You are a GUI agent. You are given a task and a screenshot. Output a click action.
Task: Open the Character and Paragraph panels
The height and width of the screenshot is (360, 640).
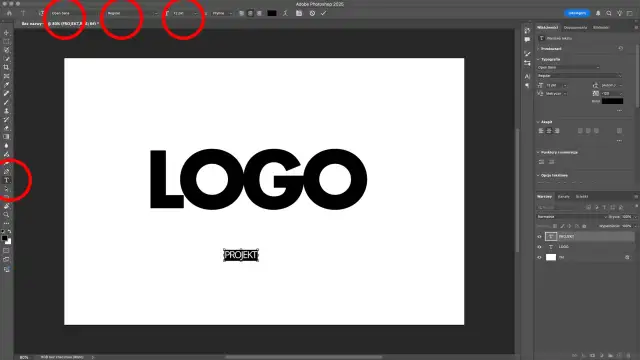pyautogui.click(x=299, y=13)
